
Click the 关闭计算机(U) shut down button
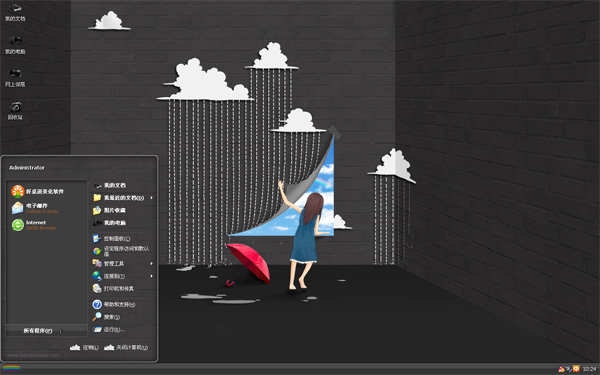point(126,347)
